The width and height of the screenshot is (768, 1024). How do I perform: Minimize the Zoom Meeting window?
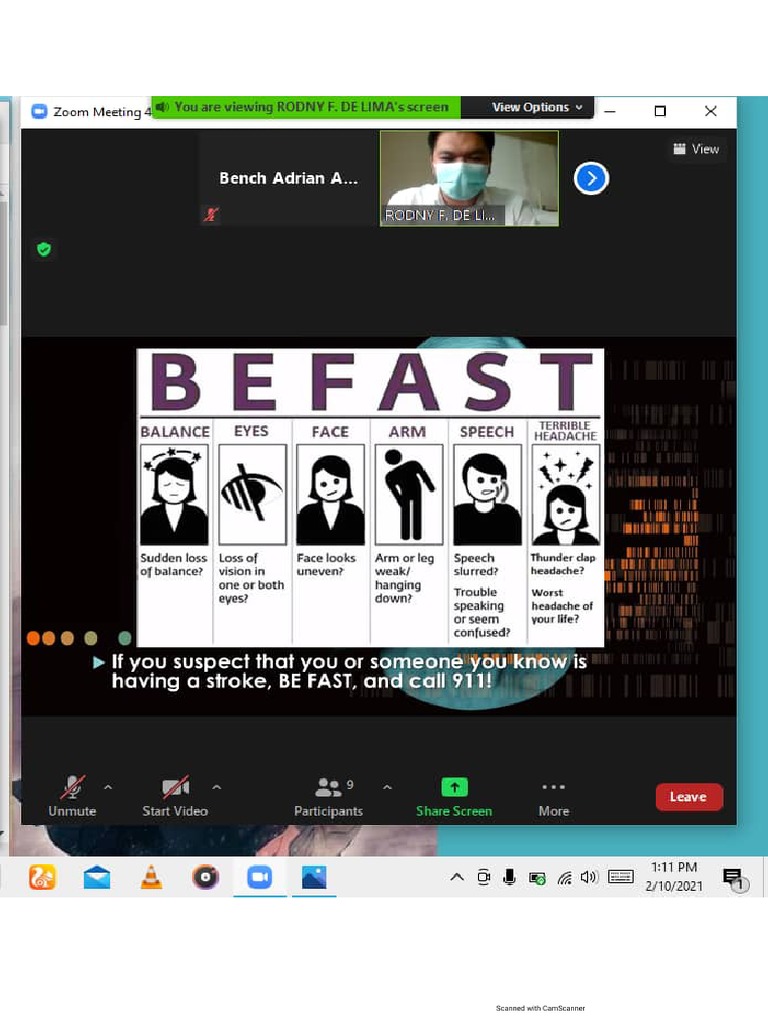[x=610, y=112]
